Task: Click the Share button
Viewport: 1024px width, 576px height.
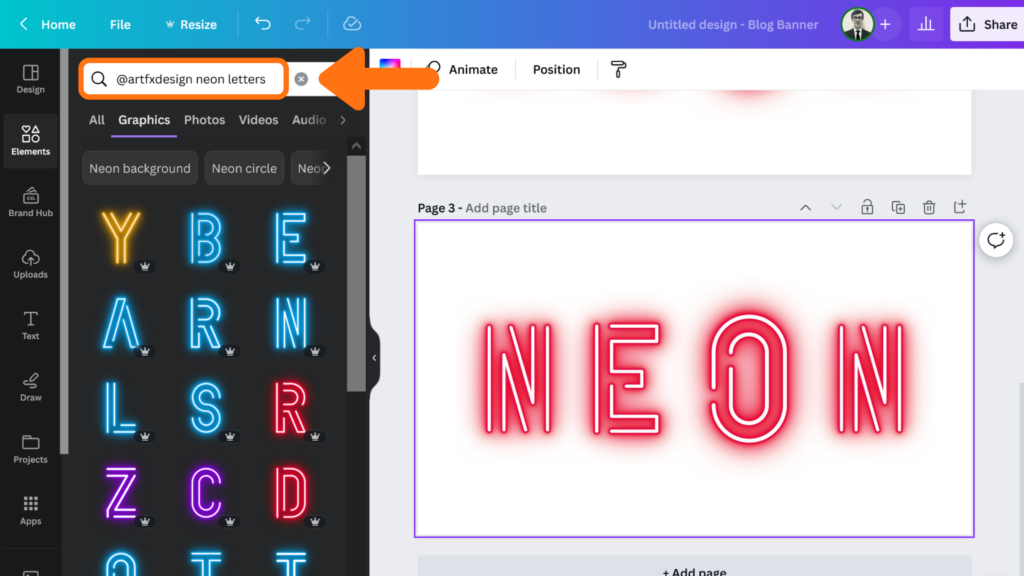Action: point(987,24)
